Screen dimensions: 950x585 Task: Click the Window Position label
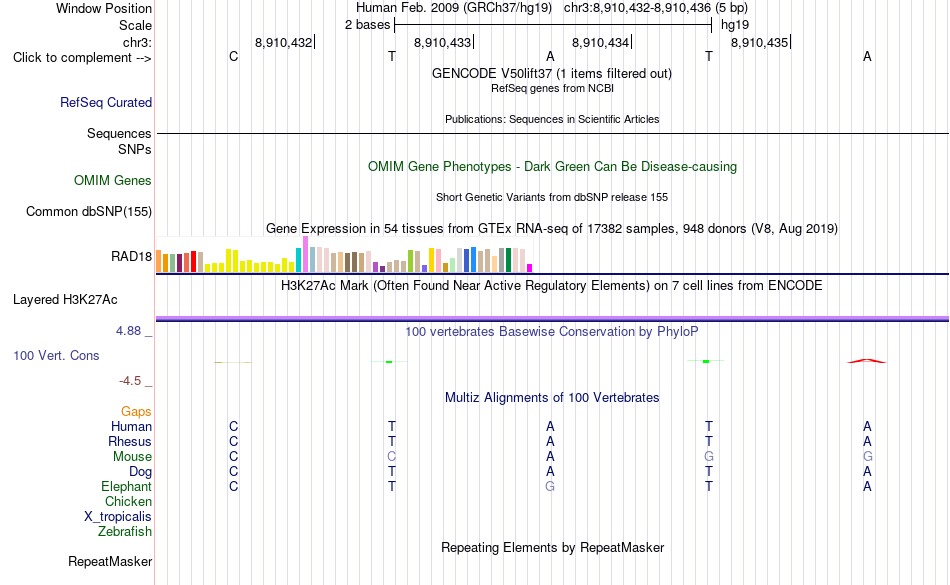(x=104, y=8)
